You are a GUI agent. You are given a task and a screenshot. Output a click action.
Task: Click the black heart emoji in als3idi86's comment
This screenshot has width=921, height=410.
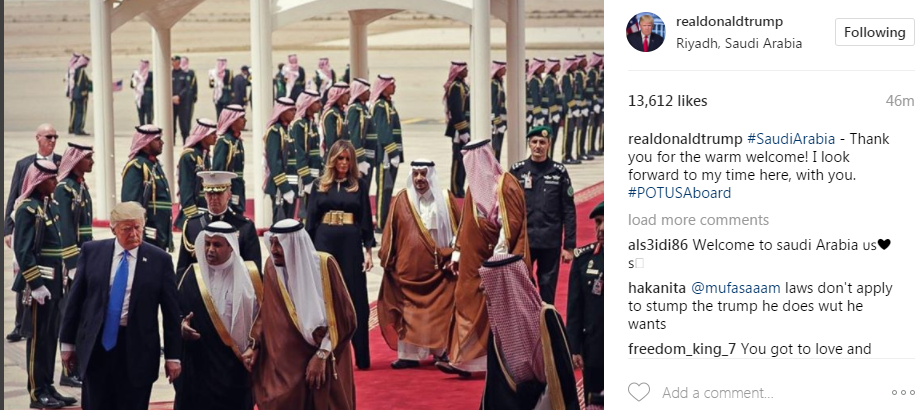(x=884, y=244)
